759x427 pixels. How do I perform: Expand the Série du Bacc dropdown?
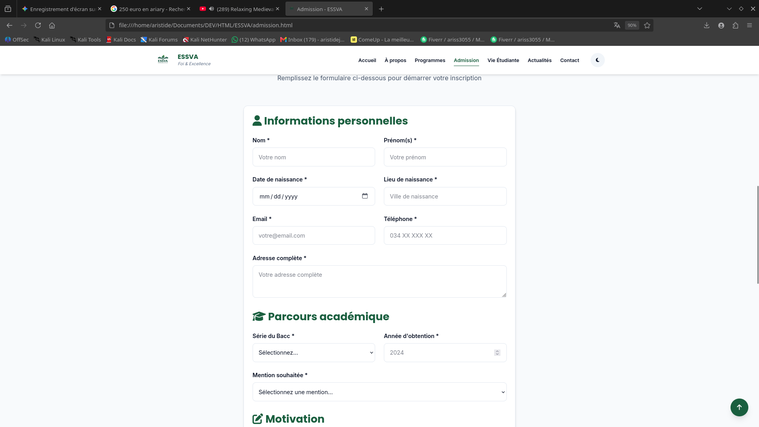tap(314, 352)
